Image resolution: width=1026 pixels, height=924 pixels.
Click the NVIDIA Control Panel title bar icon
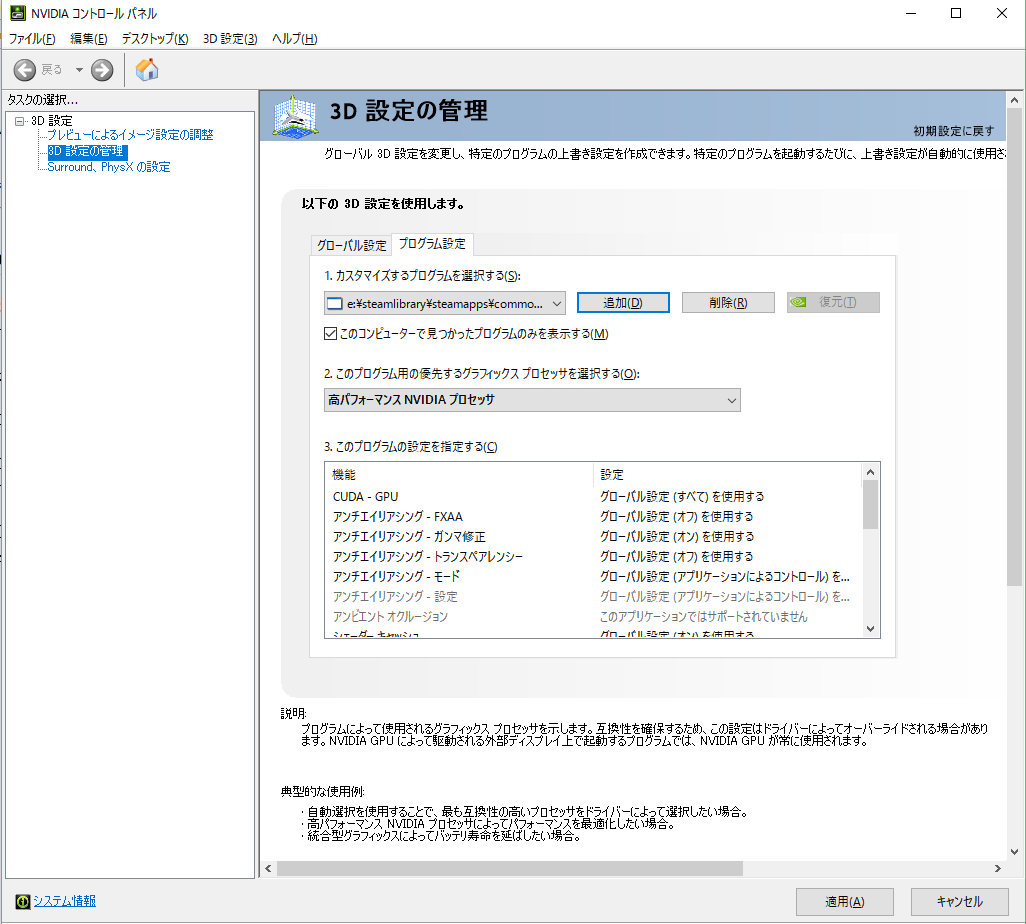click(x=17, y=13)
